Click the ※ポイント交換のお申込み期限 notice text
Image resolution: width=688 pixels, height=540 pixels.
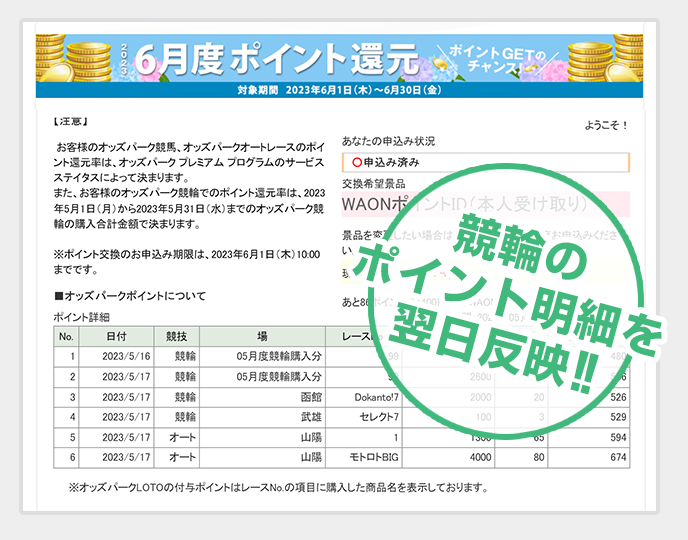click(187, 262)
